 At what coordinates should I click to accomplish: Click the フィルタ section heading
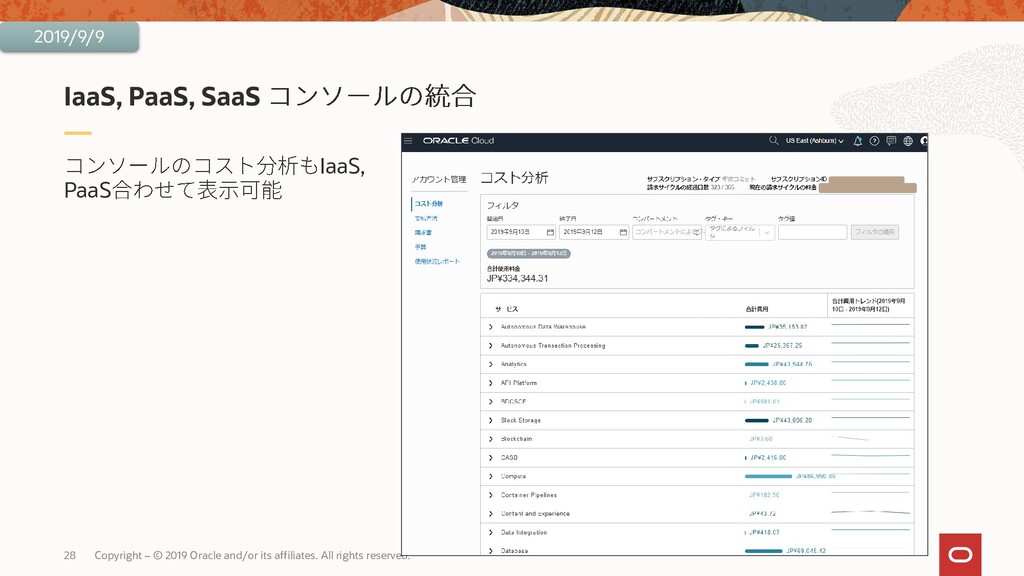503,205
